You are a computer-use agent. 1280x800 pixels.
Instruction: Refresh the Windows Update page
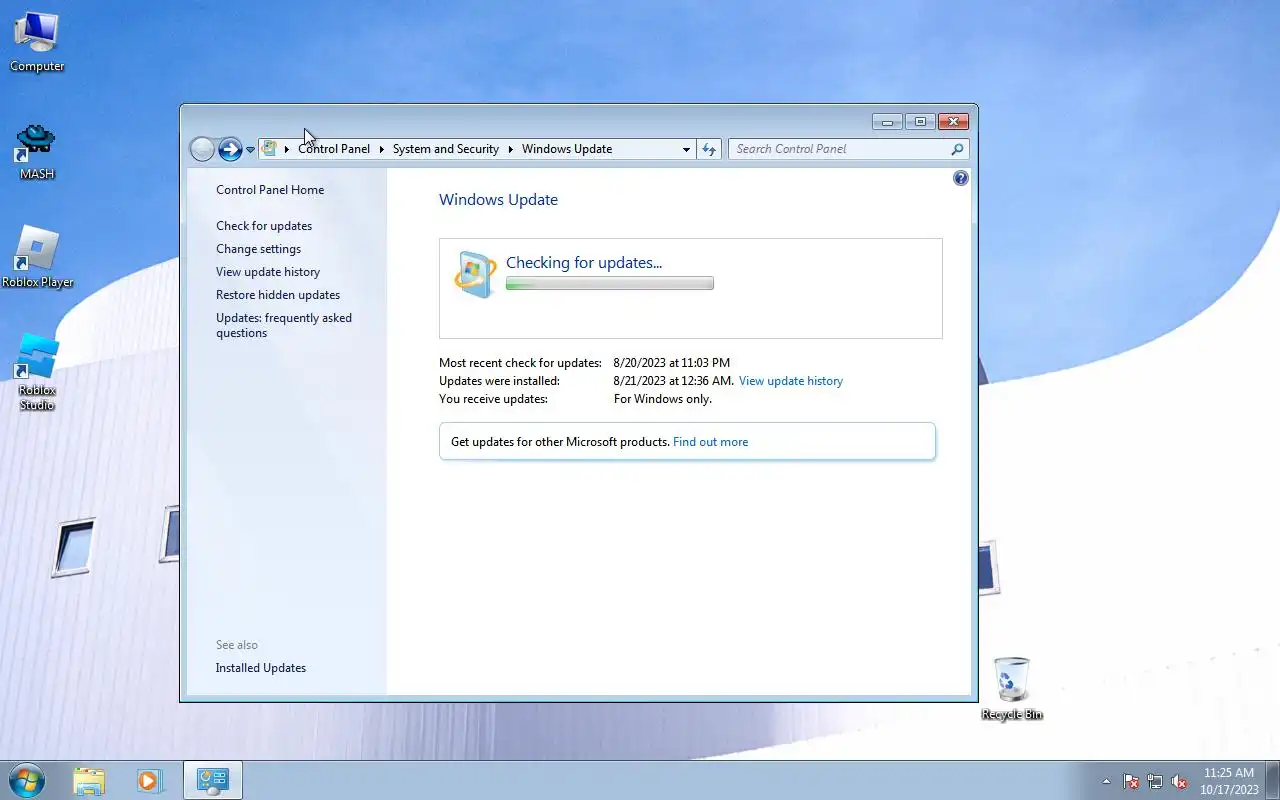pyautogui.click(x=709, y=149)
